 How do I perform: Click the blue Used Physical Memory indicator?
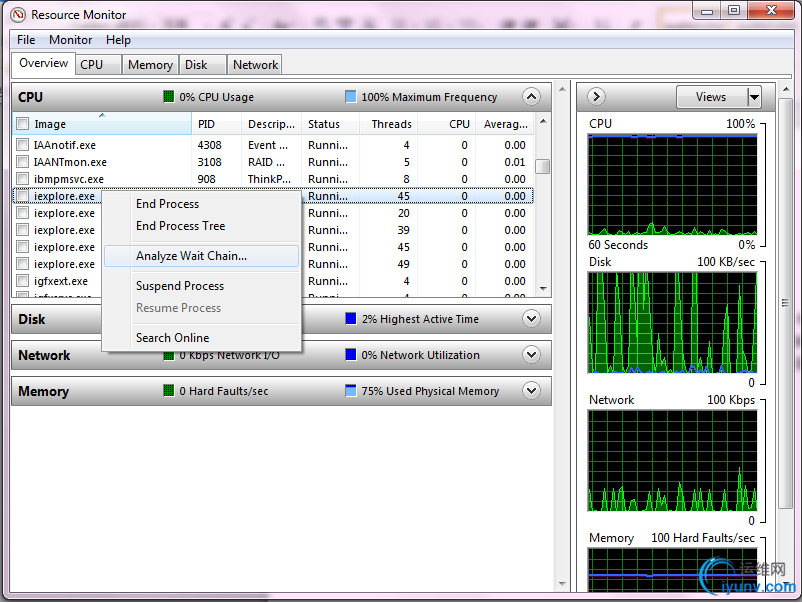[x=350, y=391]
